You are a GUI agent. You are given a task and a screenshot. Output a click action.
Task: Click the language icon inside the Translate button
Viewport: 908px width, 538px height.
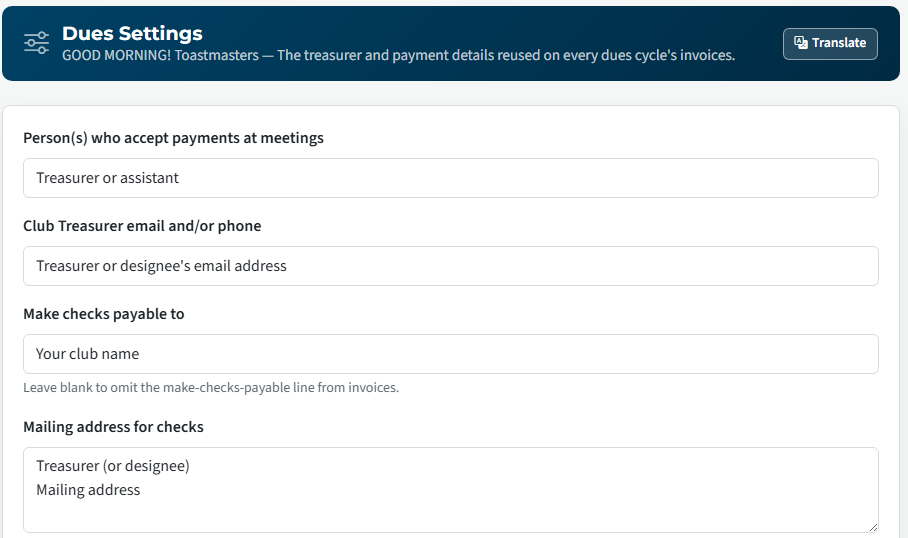pos(800,43)
